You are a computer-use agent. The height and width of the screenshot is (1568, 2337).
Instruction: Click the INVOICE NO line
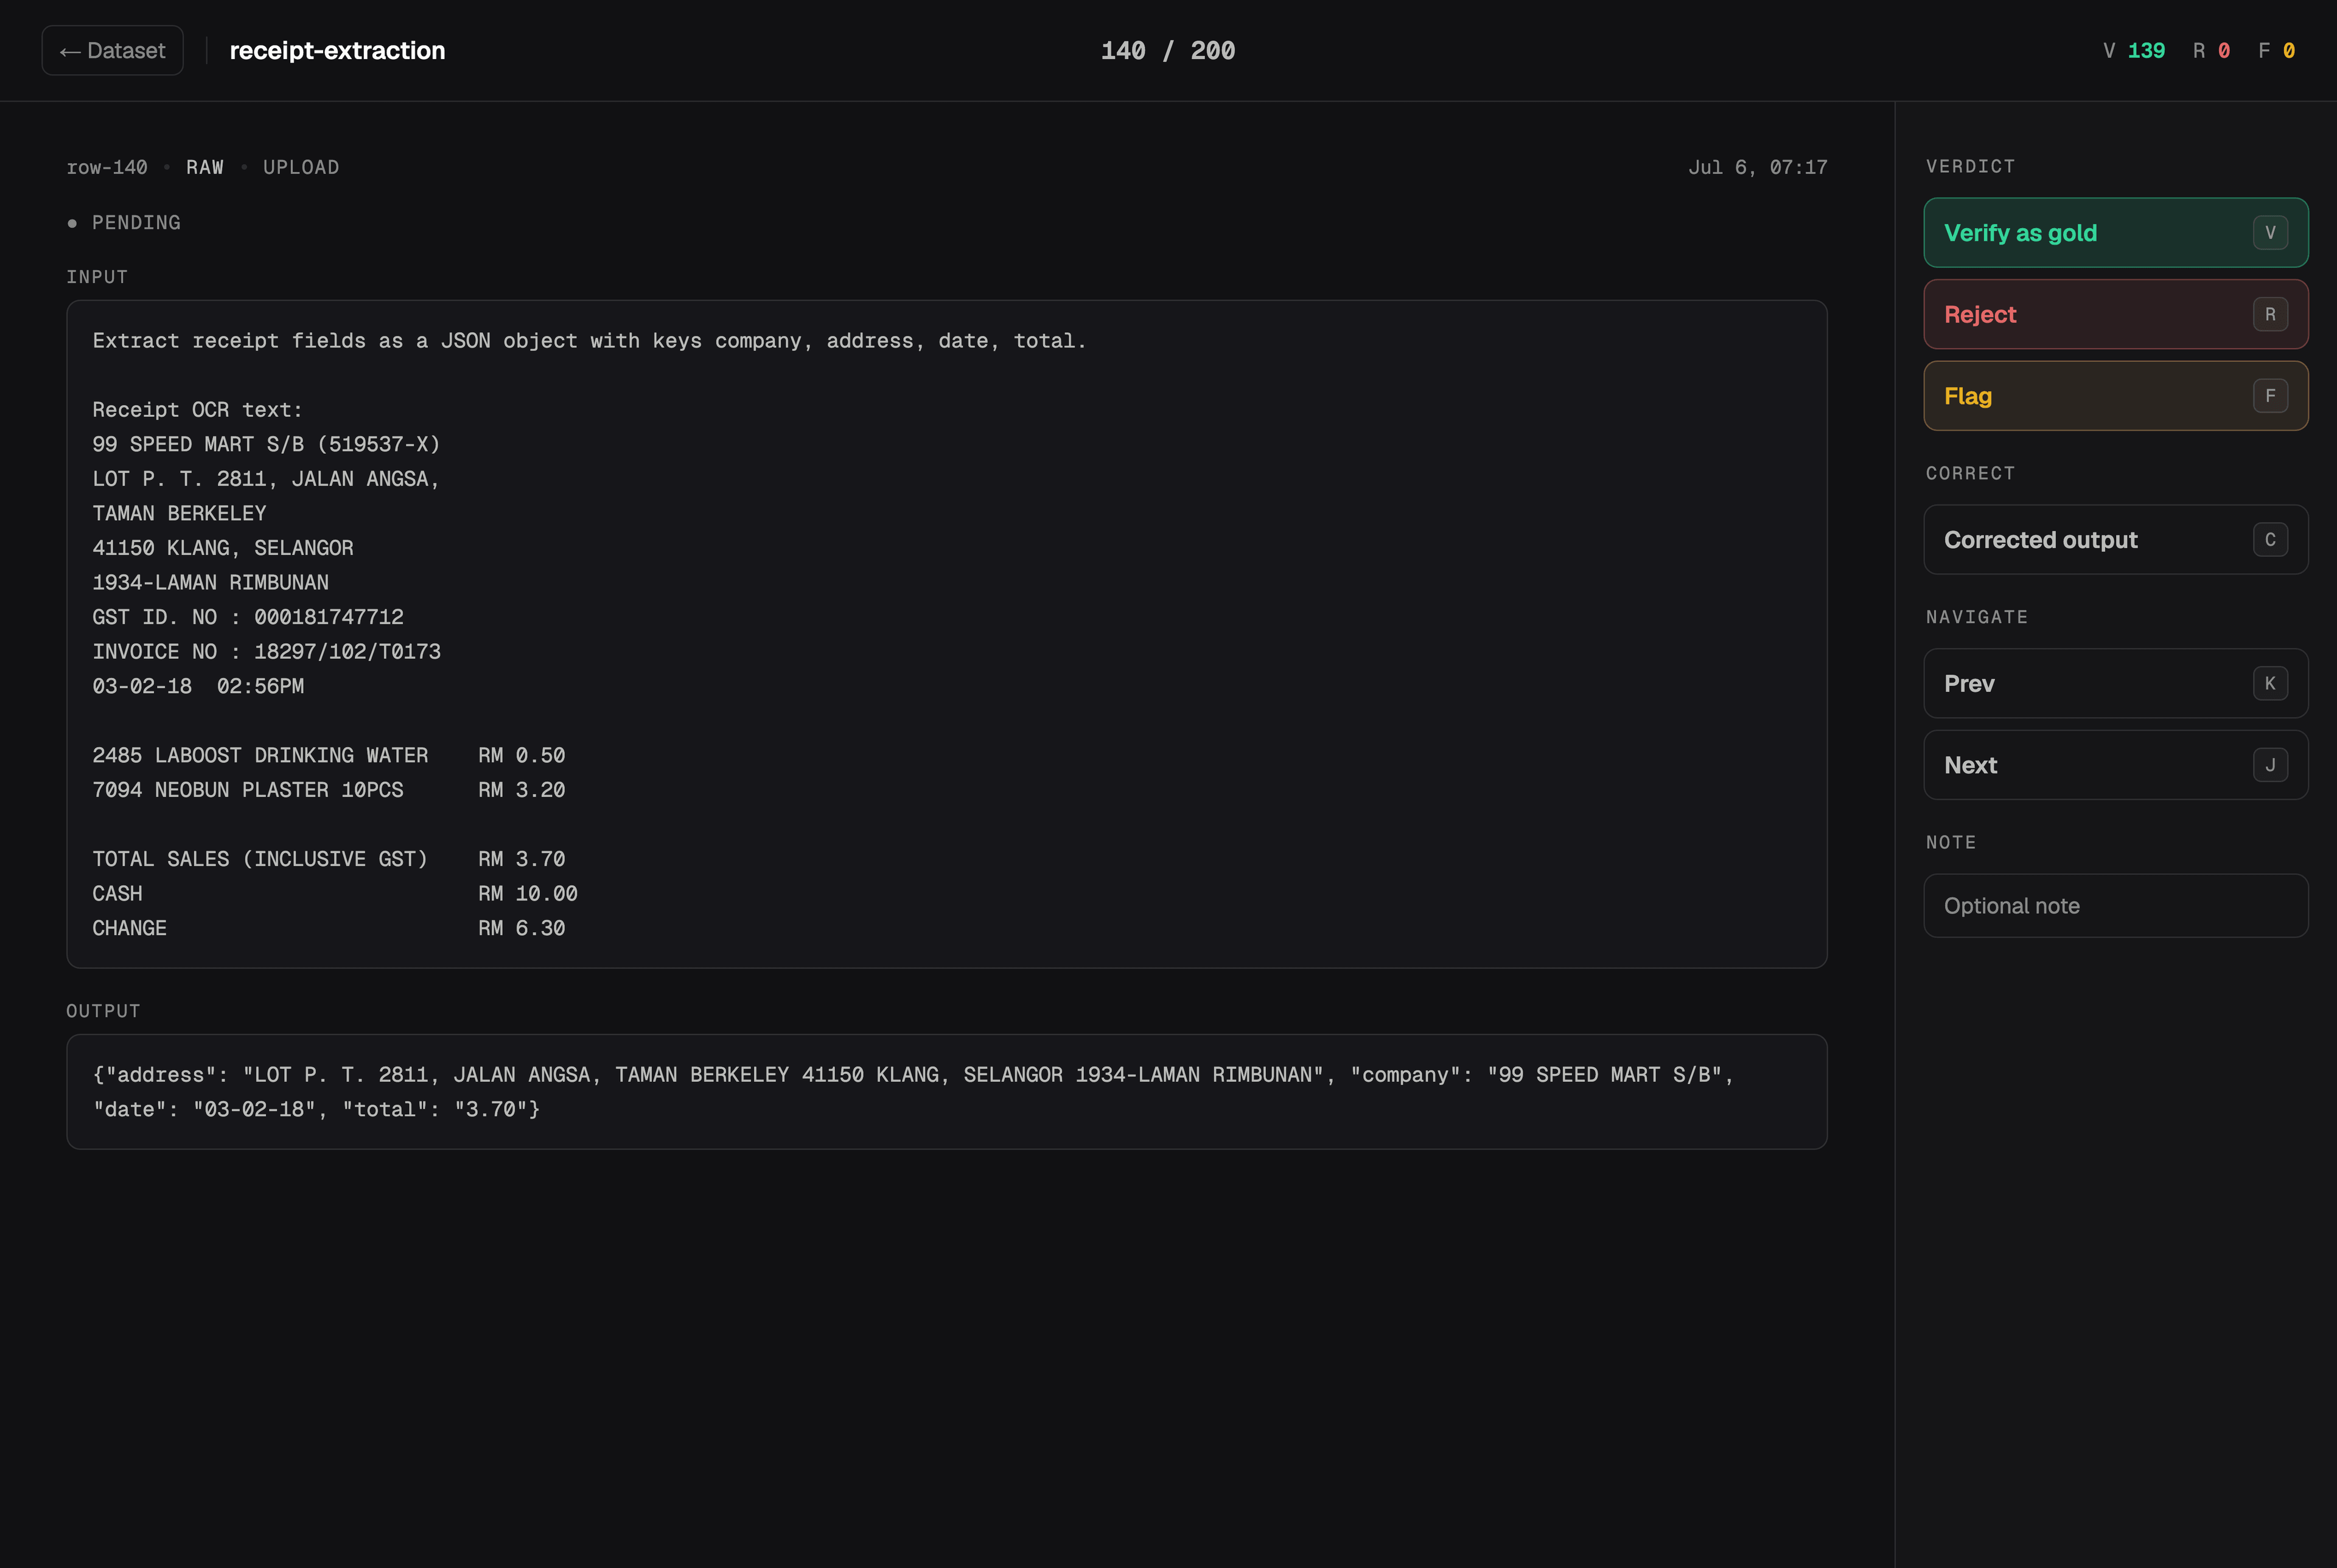pyautogui.click(x=266, y=652)
